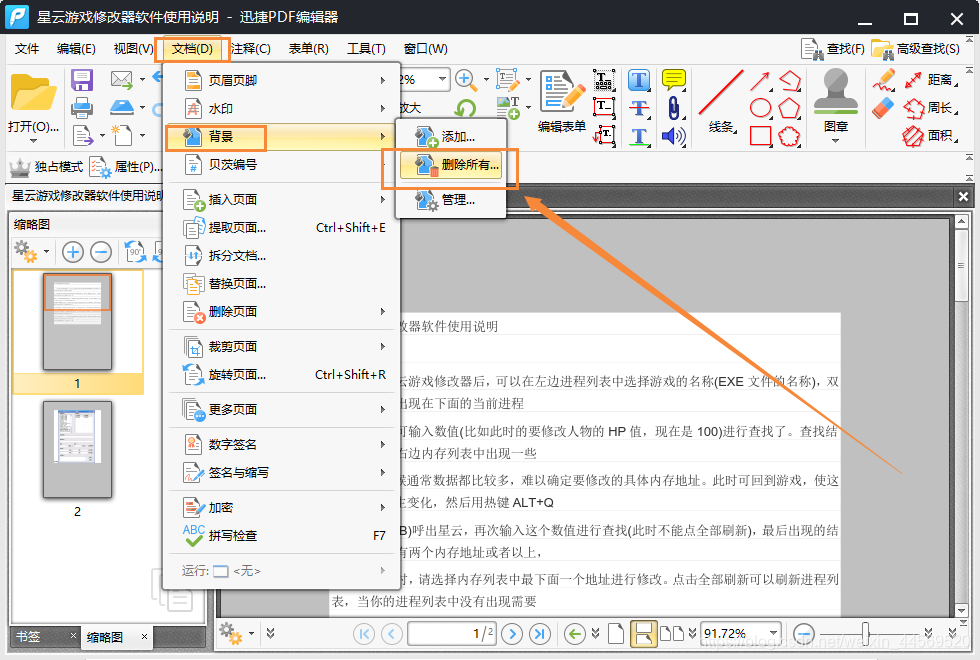Open the 属性(P)... properties panel

click(126, 166)
